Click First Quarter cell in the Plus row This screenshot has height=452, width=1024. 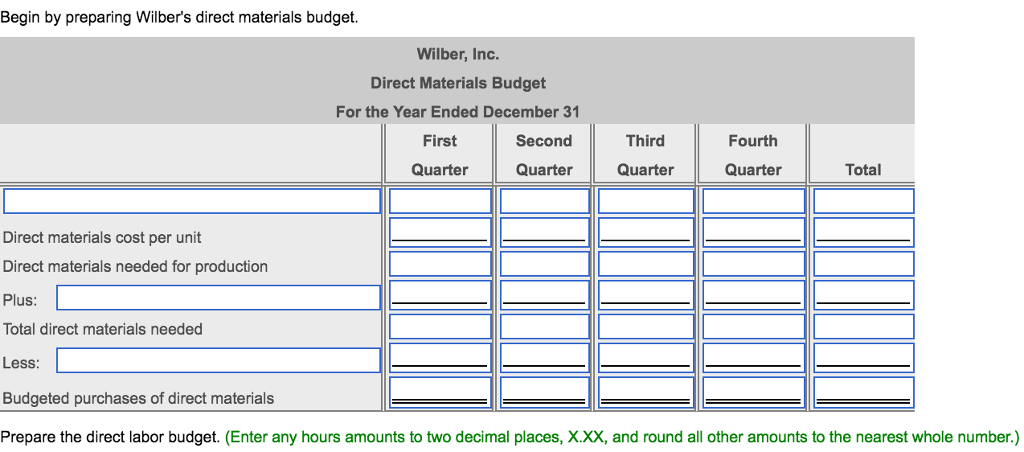tap(440, 295)
